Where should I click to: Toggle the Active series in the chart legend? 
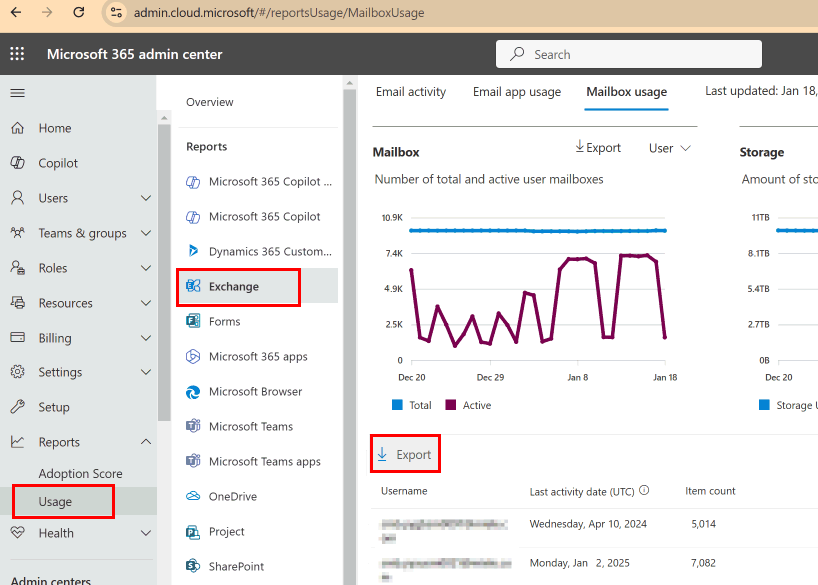(x=468, y=405)
